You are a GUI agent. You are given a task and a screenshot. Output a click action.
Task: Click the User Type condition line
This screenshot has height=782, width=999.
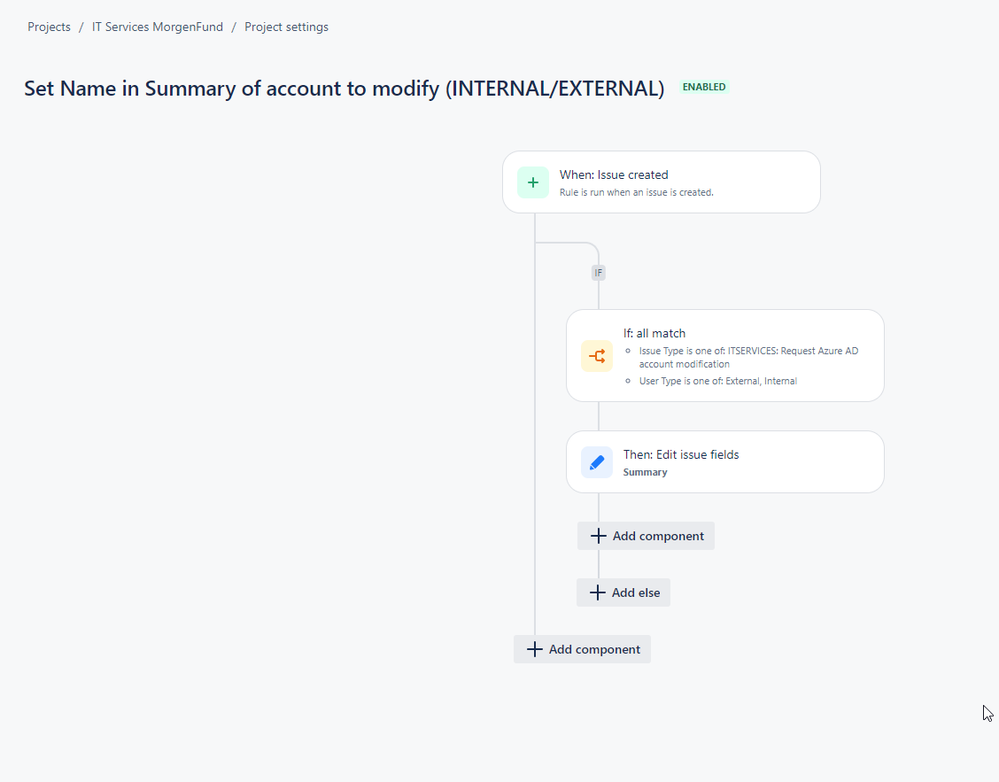[718, 381]
